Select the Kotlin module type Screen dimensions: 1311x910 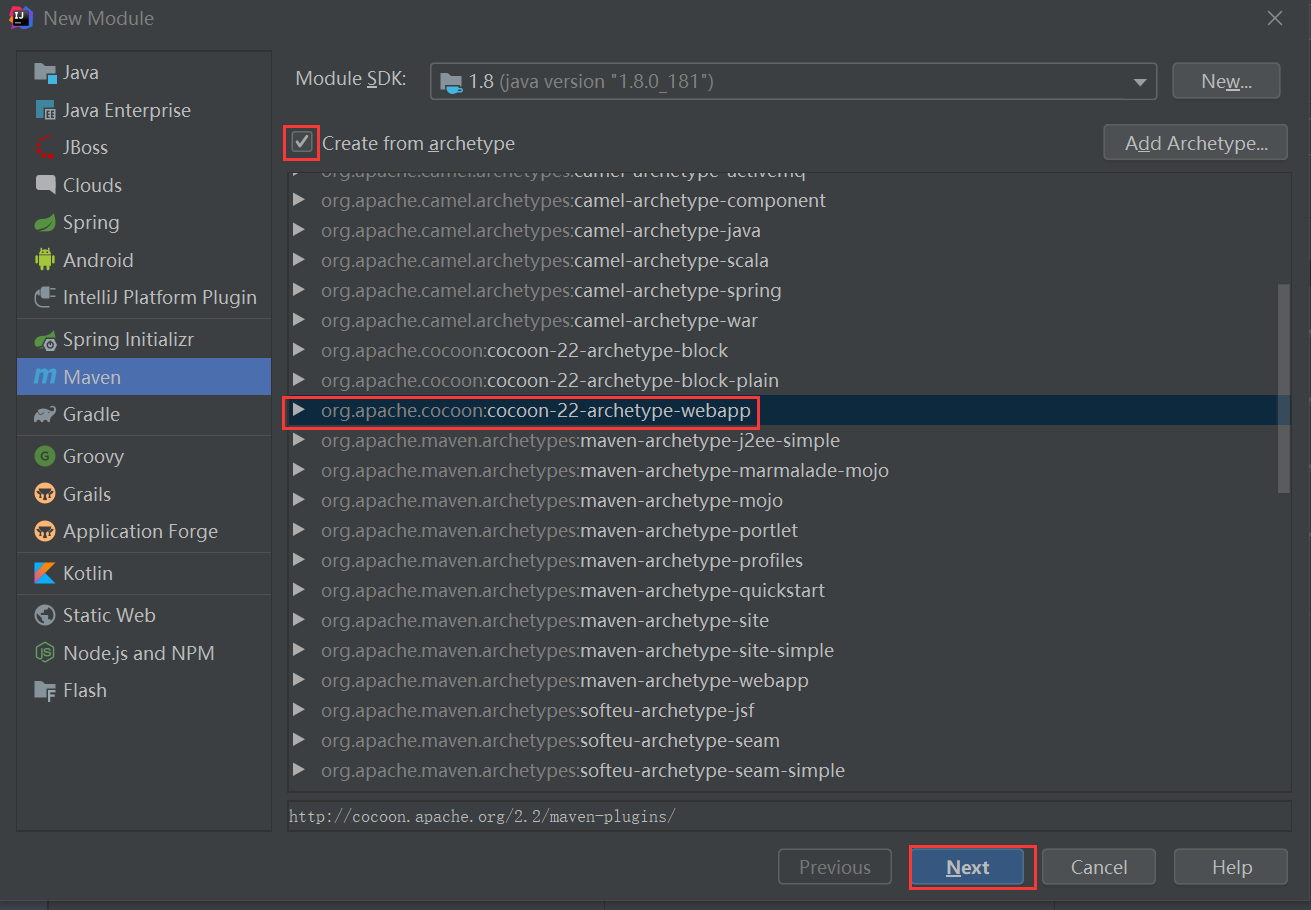pyautogui.click(x=144, y=573)
